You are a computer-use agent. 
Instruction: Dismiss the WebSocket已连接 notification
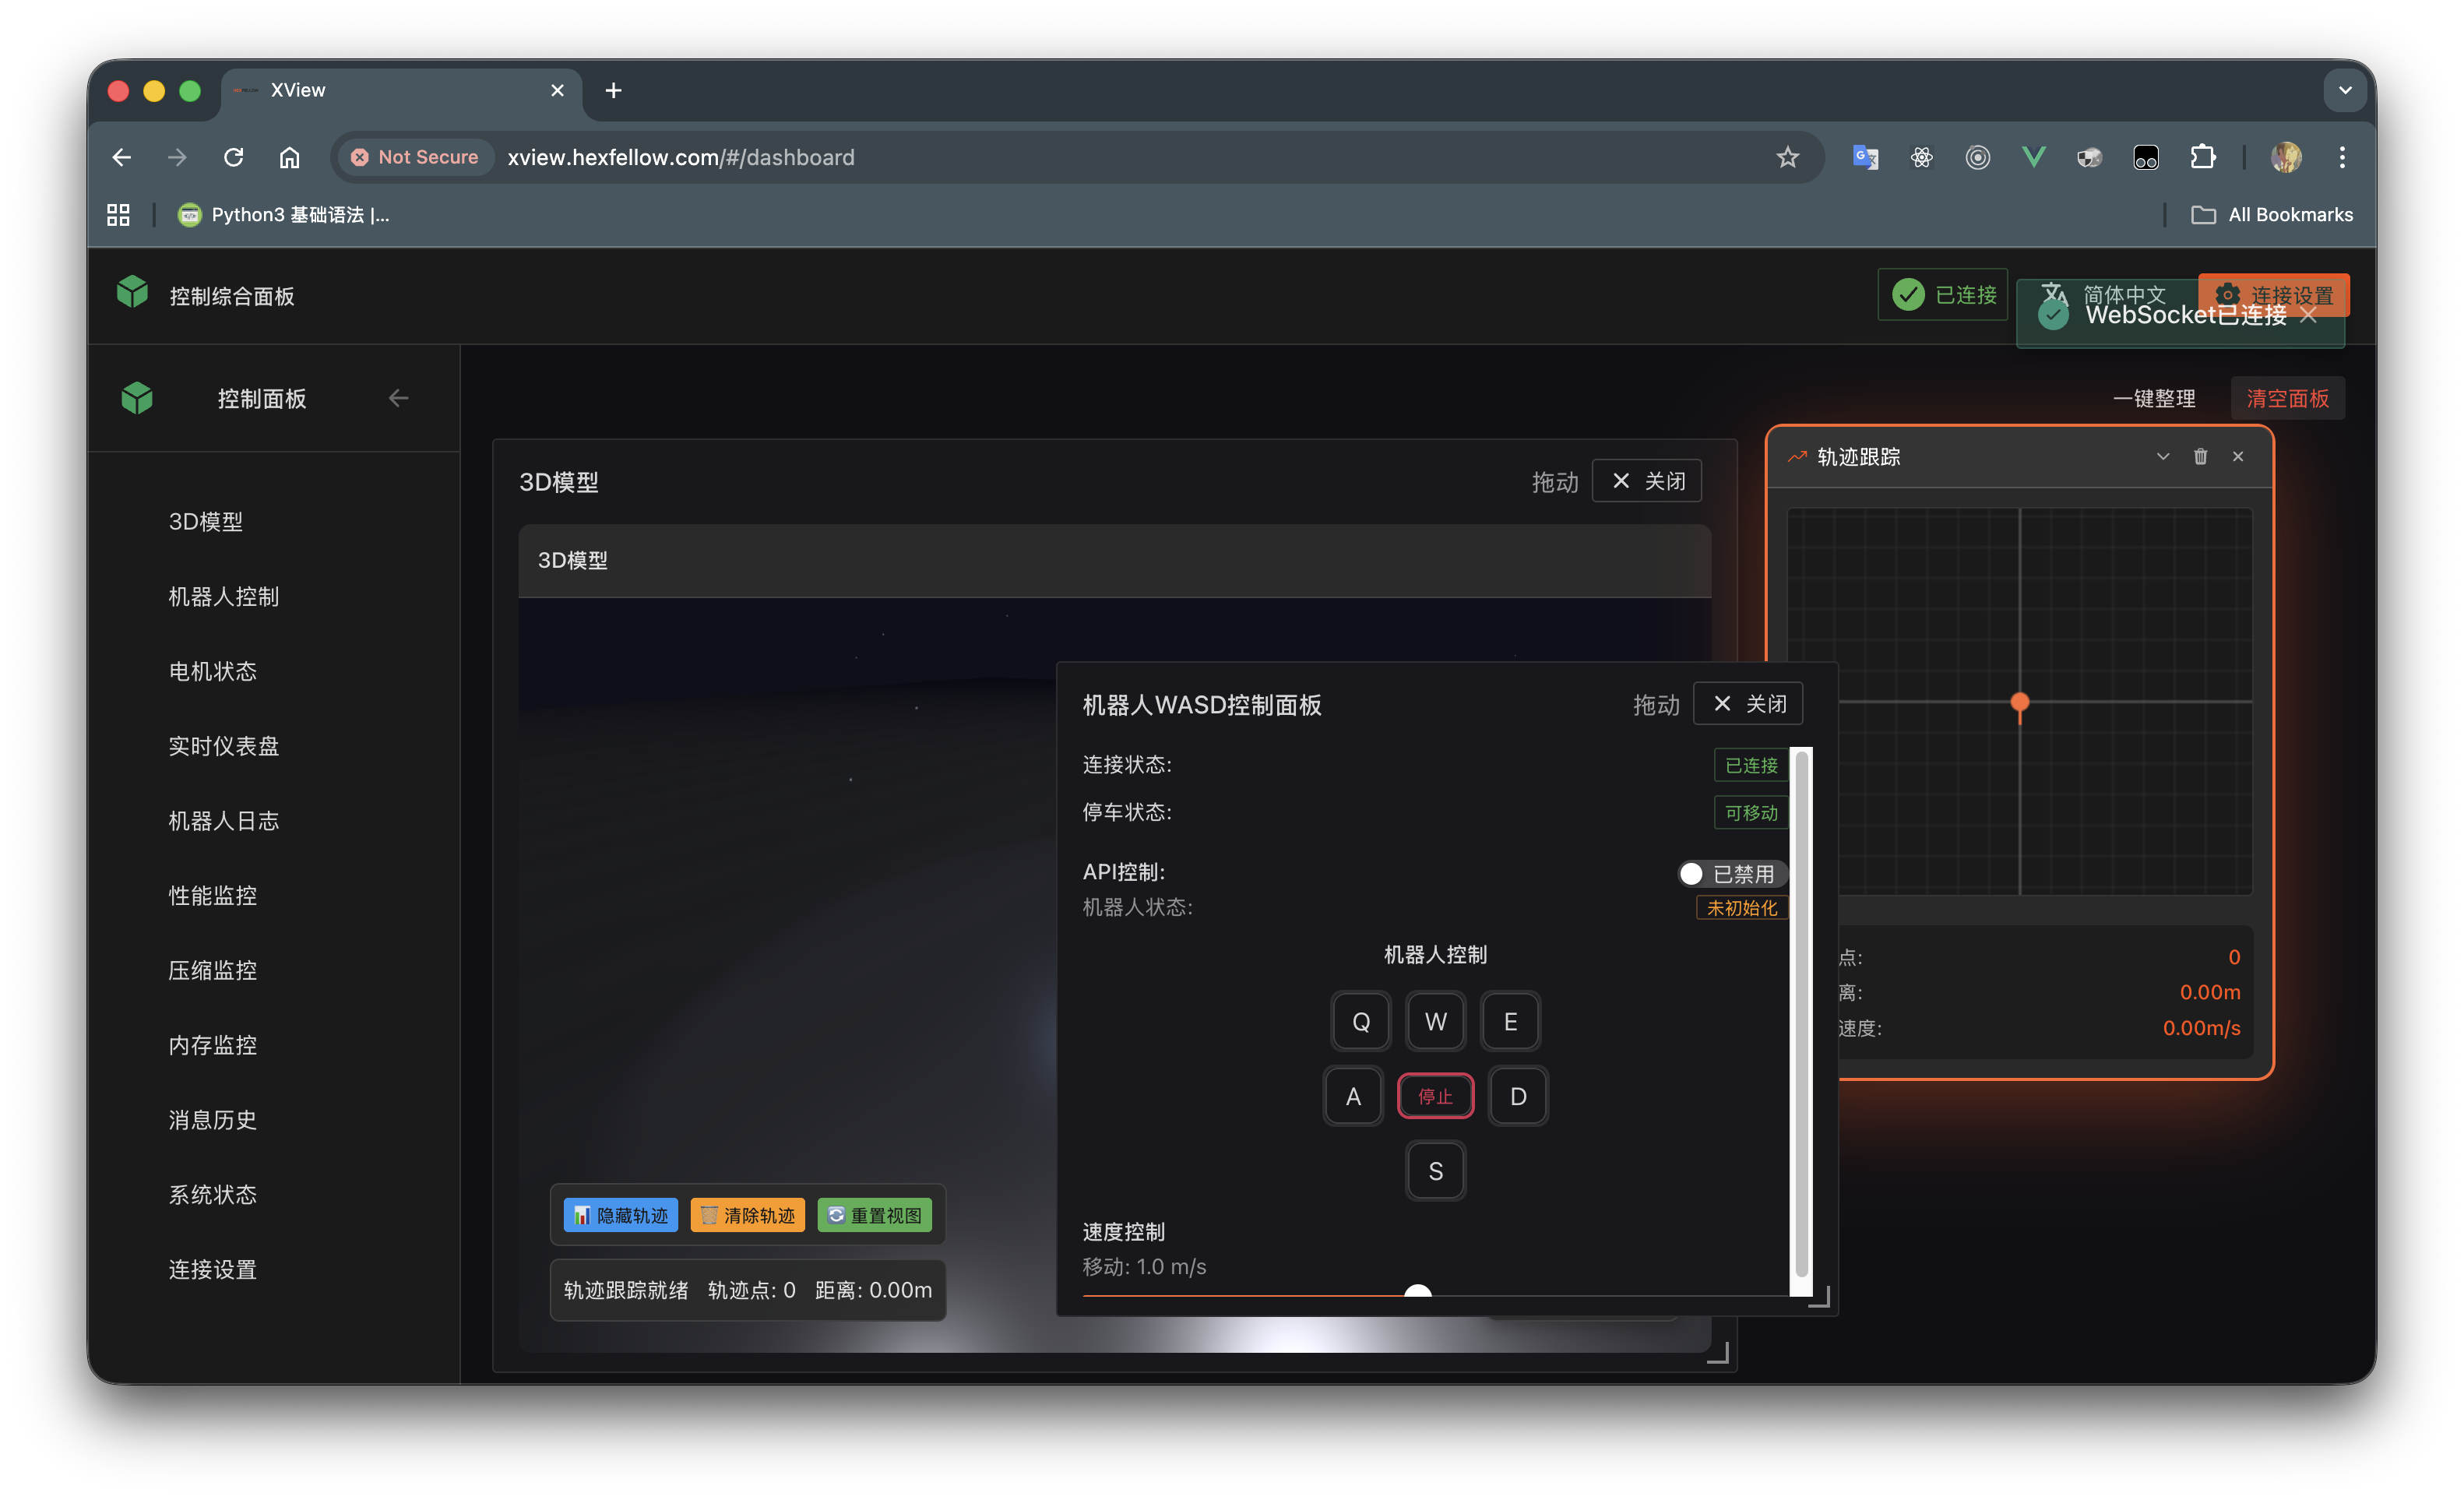click(2308, 315)
